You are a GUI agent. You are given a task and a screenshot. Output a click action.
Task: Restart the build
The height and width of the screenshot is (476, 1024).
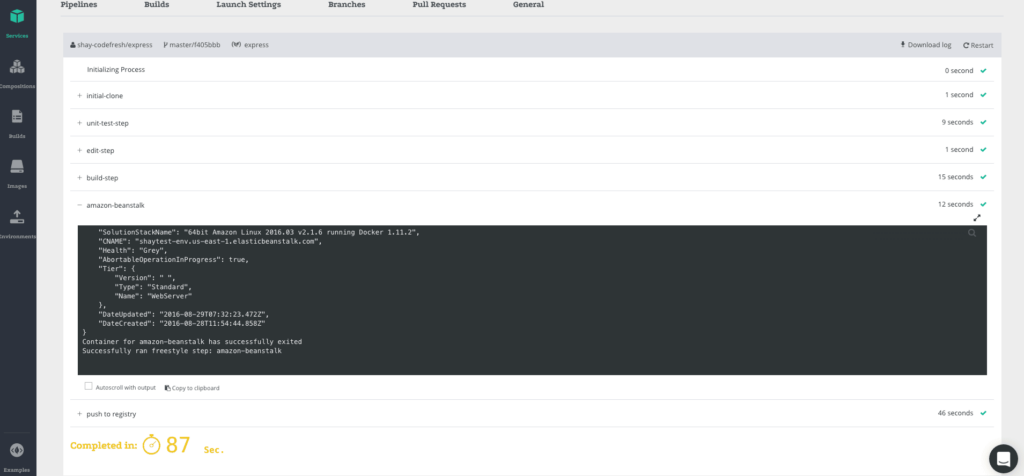click(x=978, y=45)
